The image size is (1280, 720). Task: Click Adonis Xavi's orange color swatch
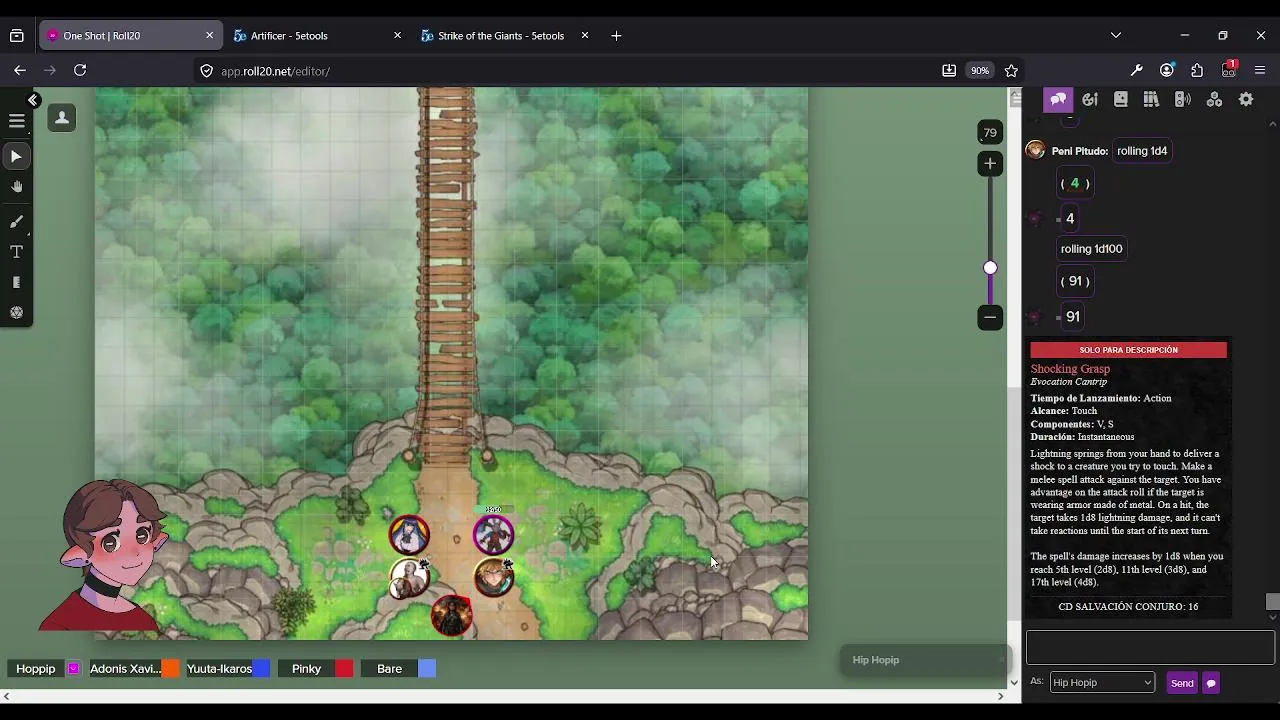(171, 669)
